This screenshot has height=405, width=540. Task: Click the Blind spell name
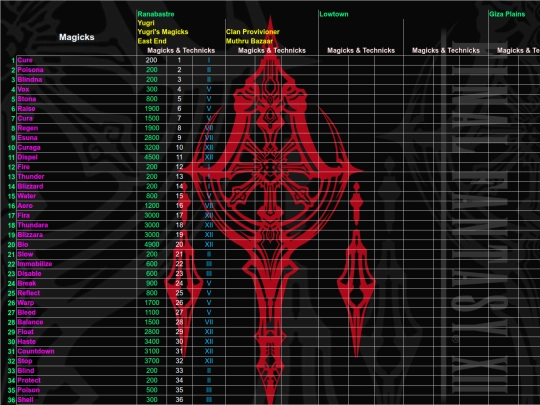(x=26, y=370)
